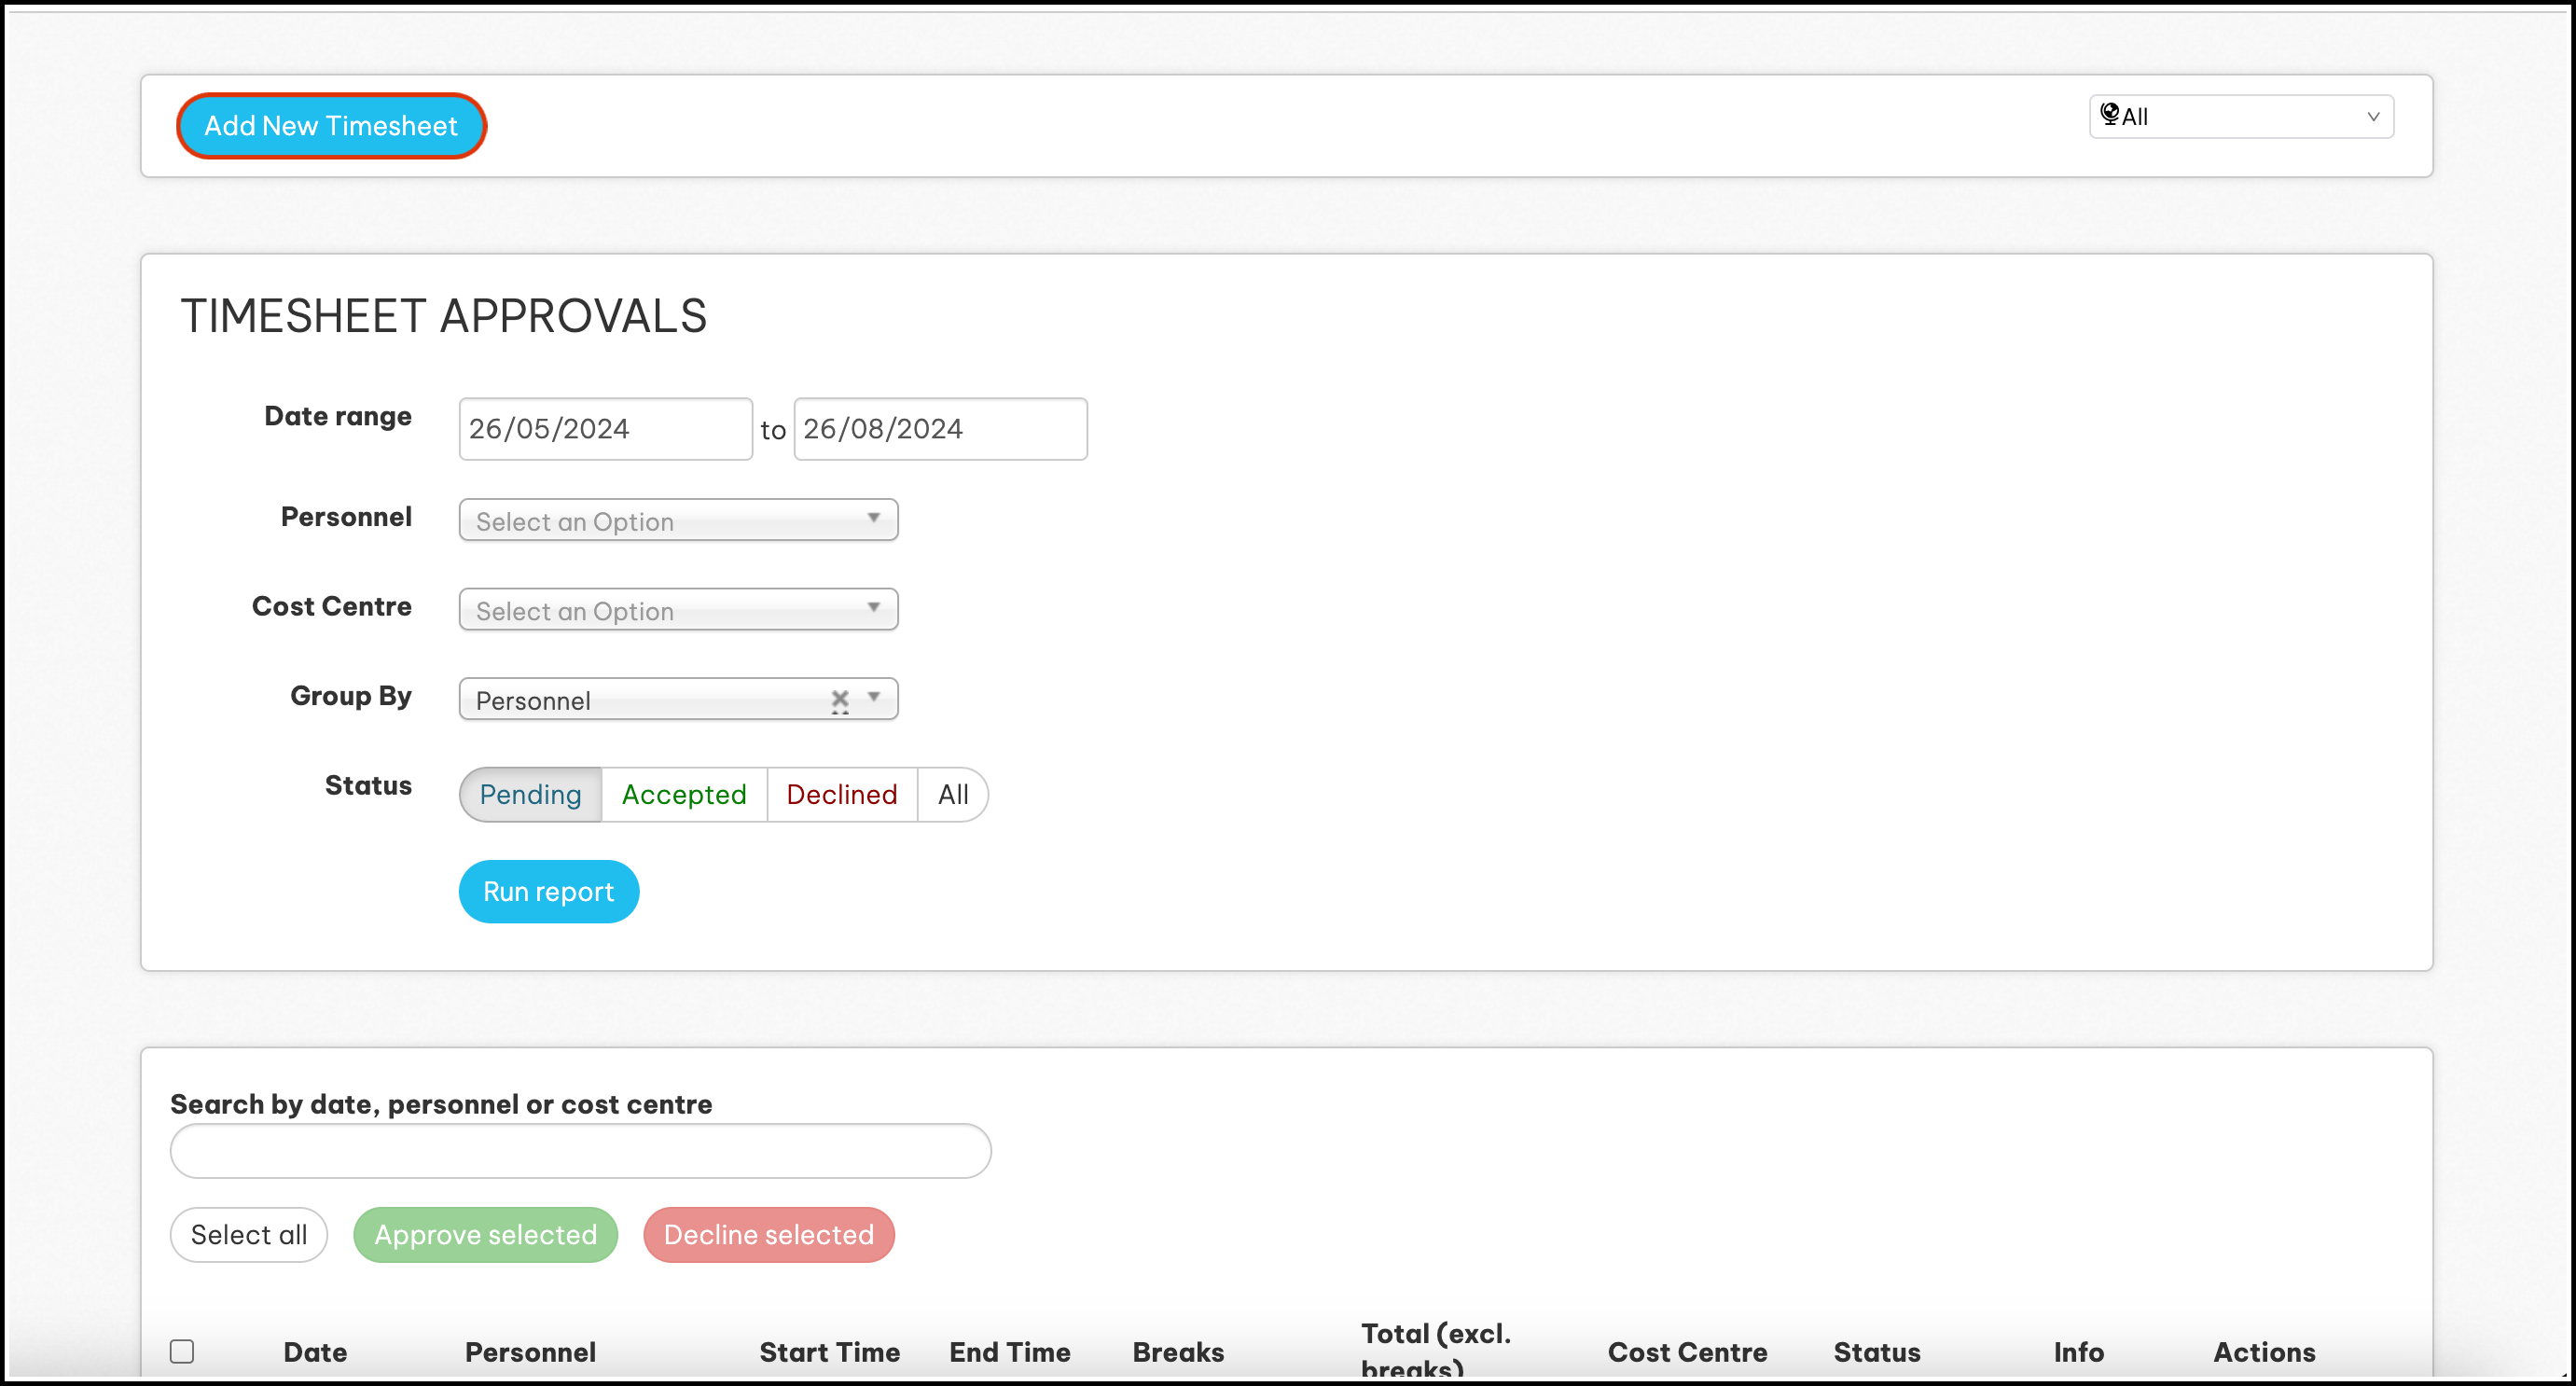Click the search by date input box
2576x1386 pixels.
580,1150
